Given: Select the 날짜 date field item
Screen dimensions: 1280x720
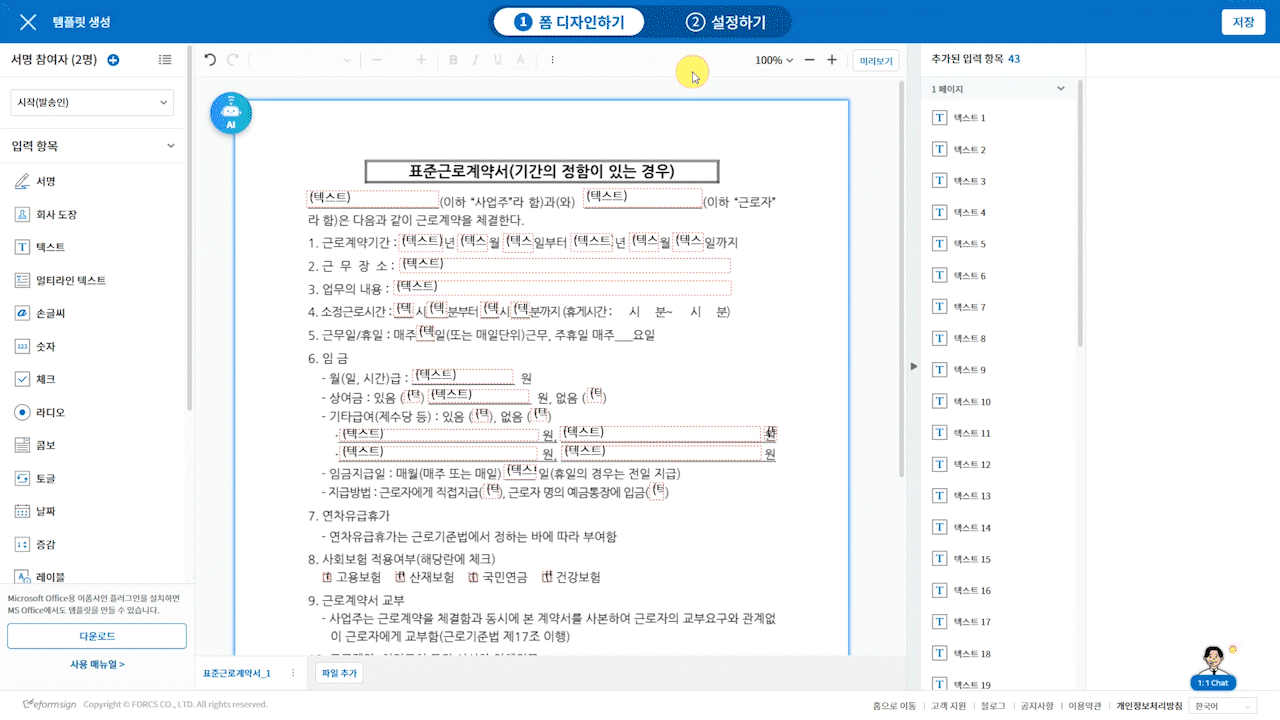Looking at the screenshot, I should coord(46,511).
